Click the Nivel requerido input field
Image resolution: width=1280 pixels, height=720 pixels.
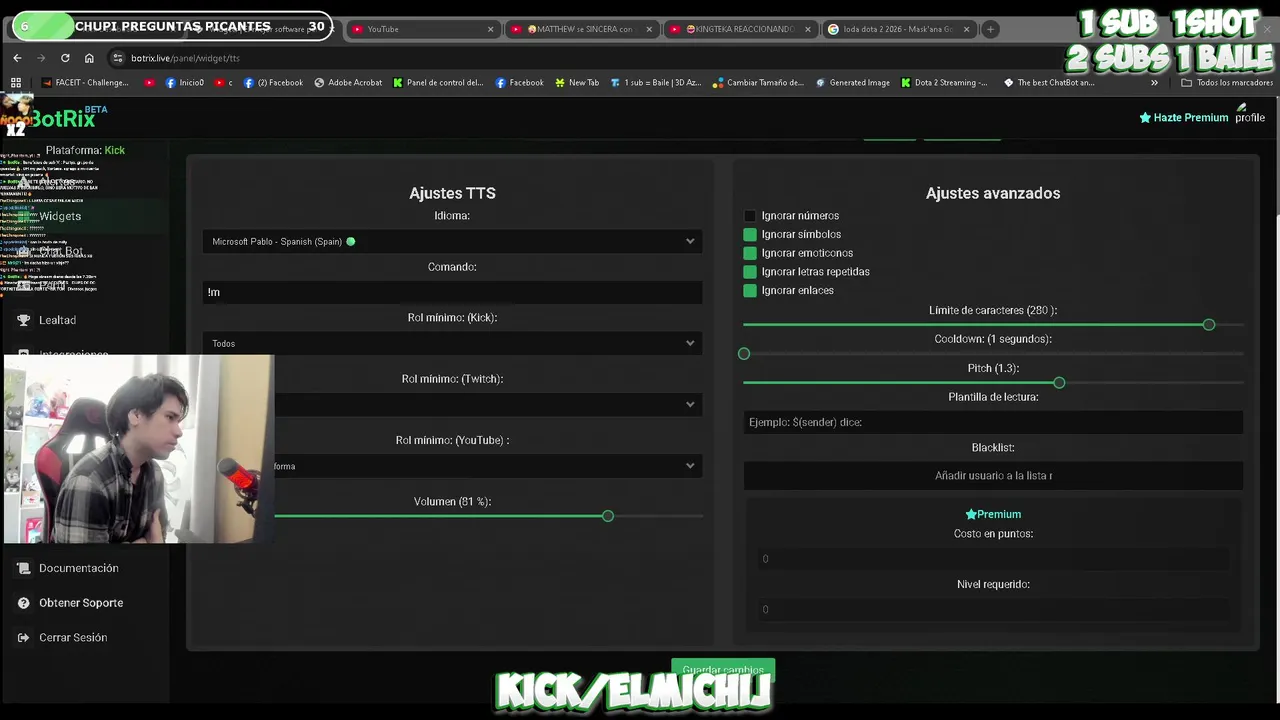tap(993, 610)
